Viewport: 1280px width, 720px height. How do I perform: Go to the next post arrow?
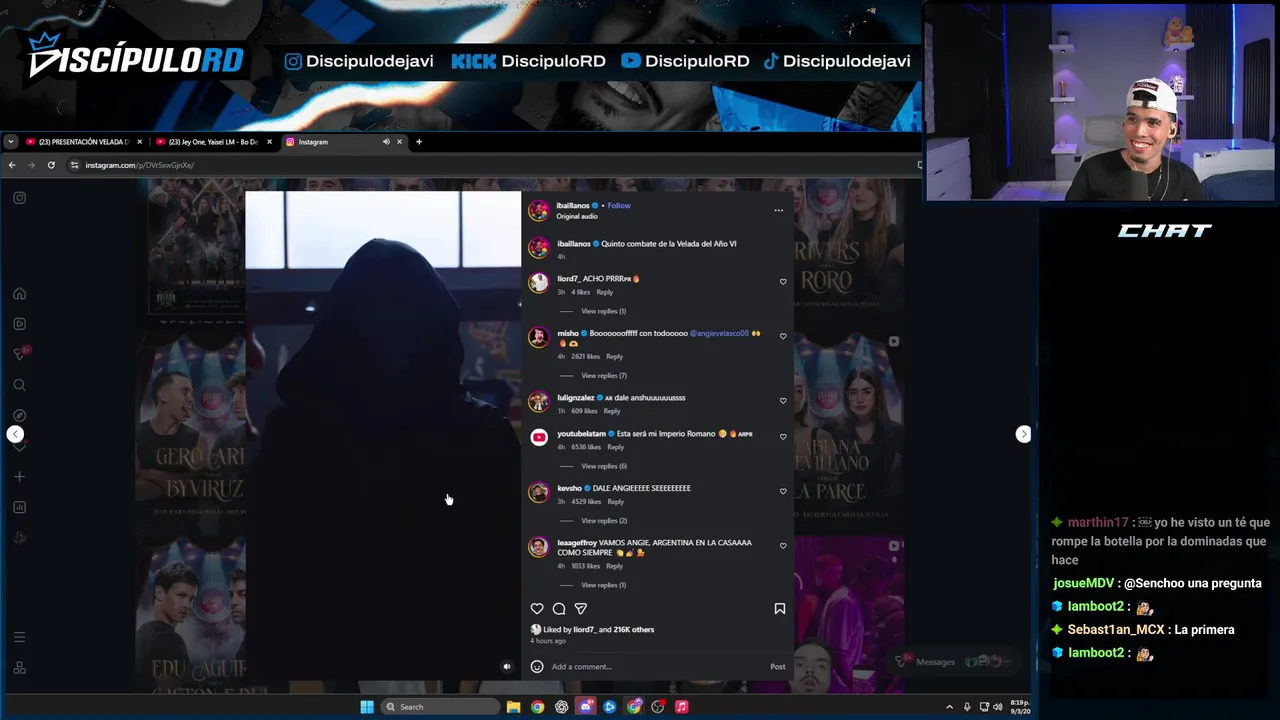tap(1023, 434)
